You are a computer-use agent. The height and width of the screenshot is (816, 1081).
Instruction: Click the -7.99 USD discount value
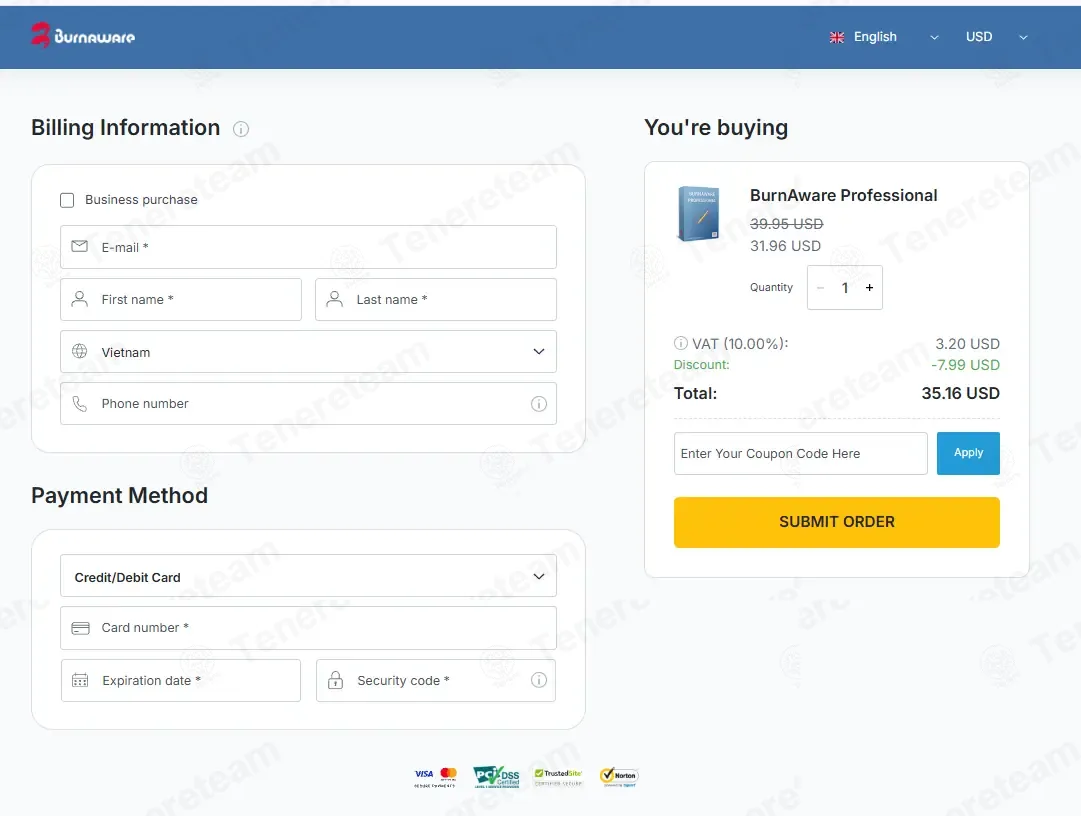(x=965, y=365)
